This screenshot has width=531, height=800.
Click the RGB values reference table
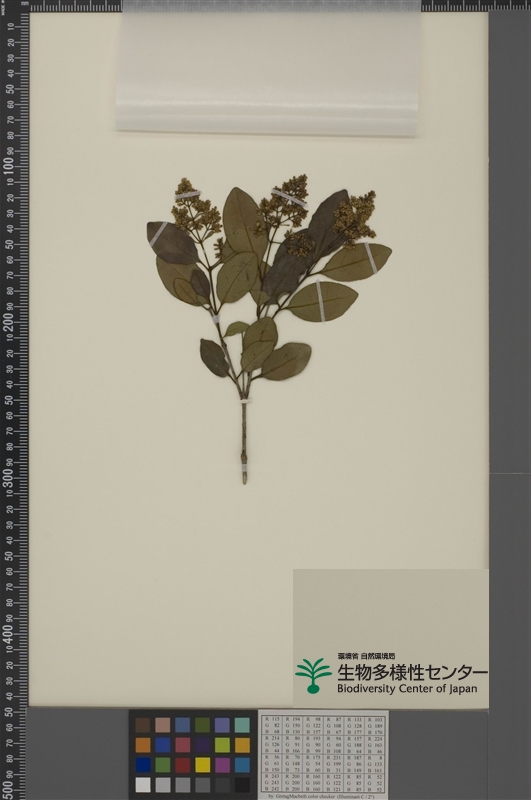[323, 754]
